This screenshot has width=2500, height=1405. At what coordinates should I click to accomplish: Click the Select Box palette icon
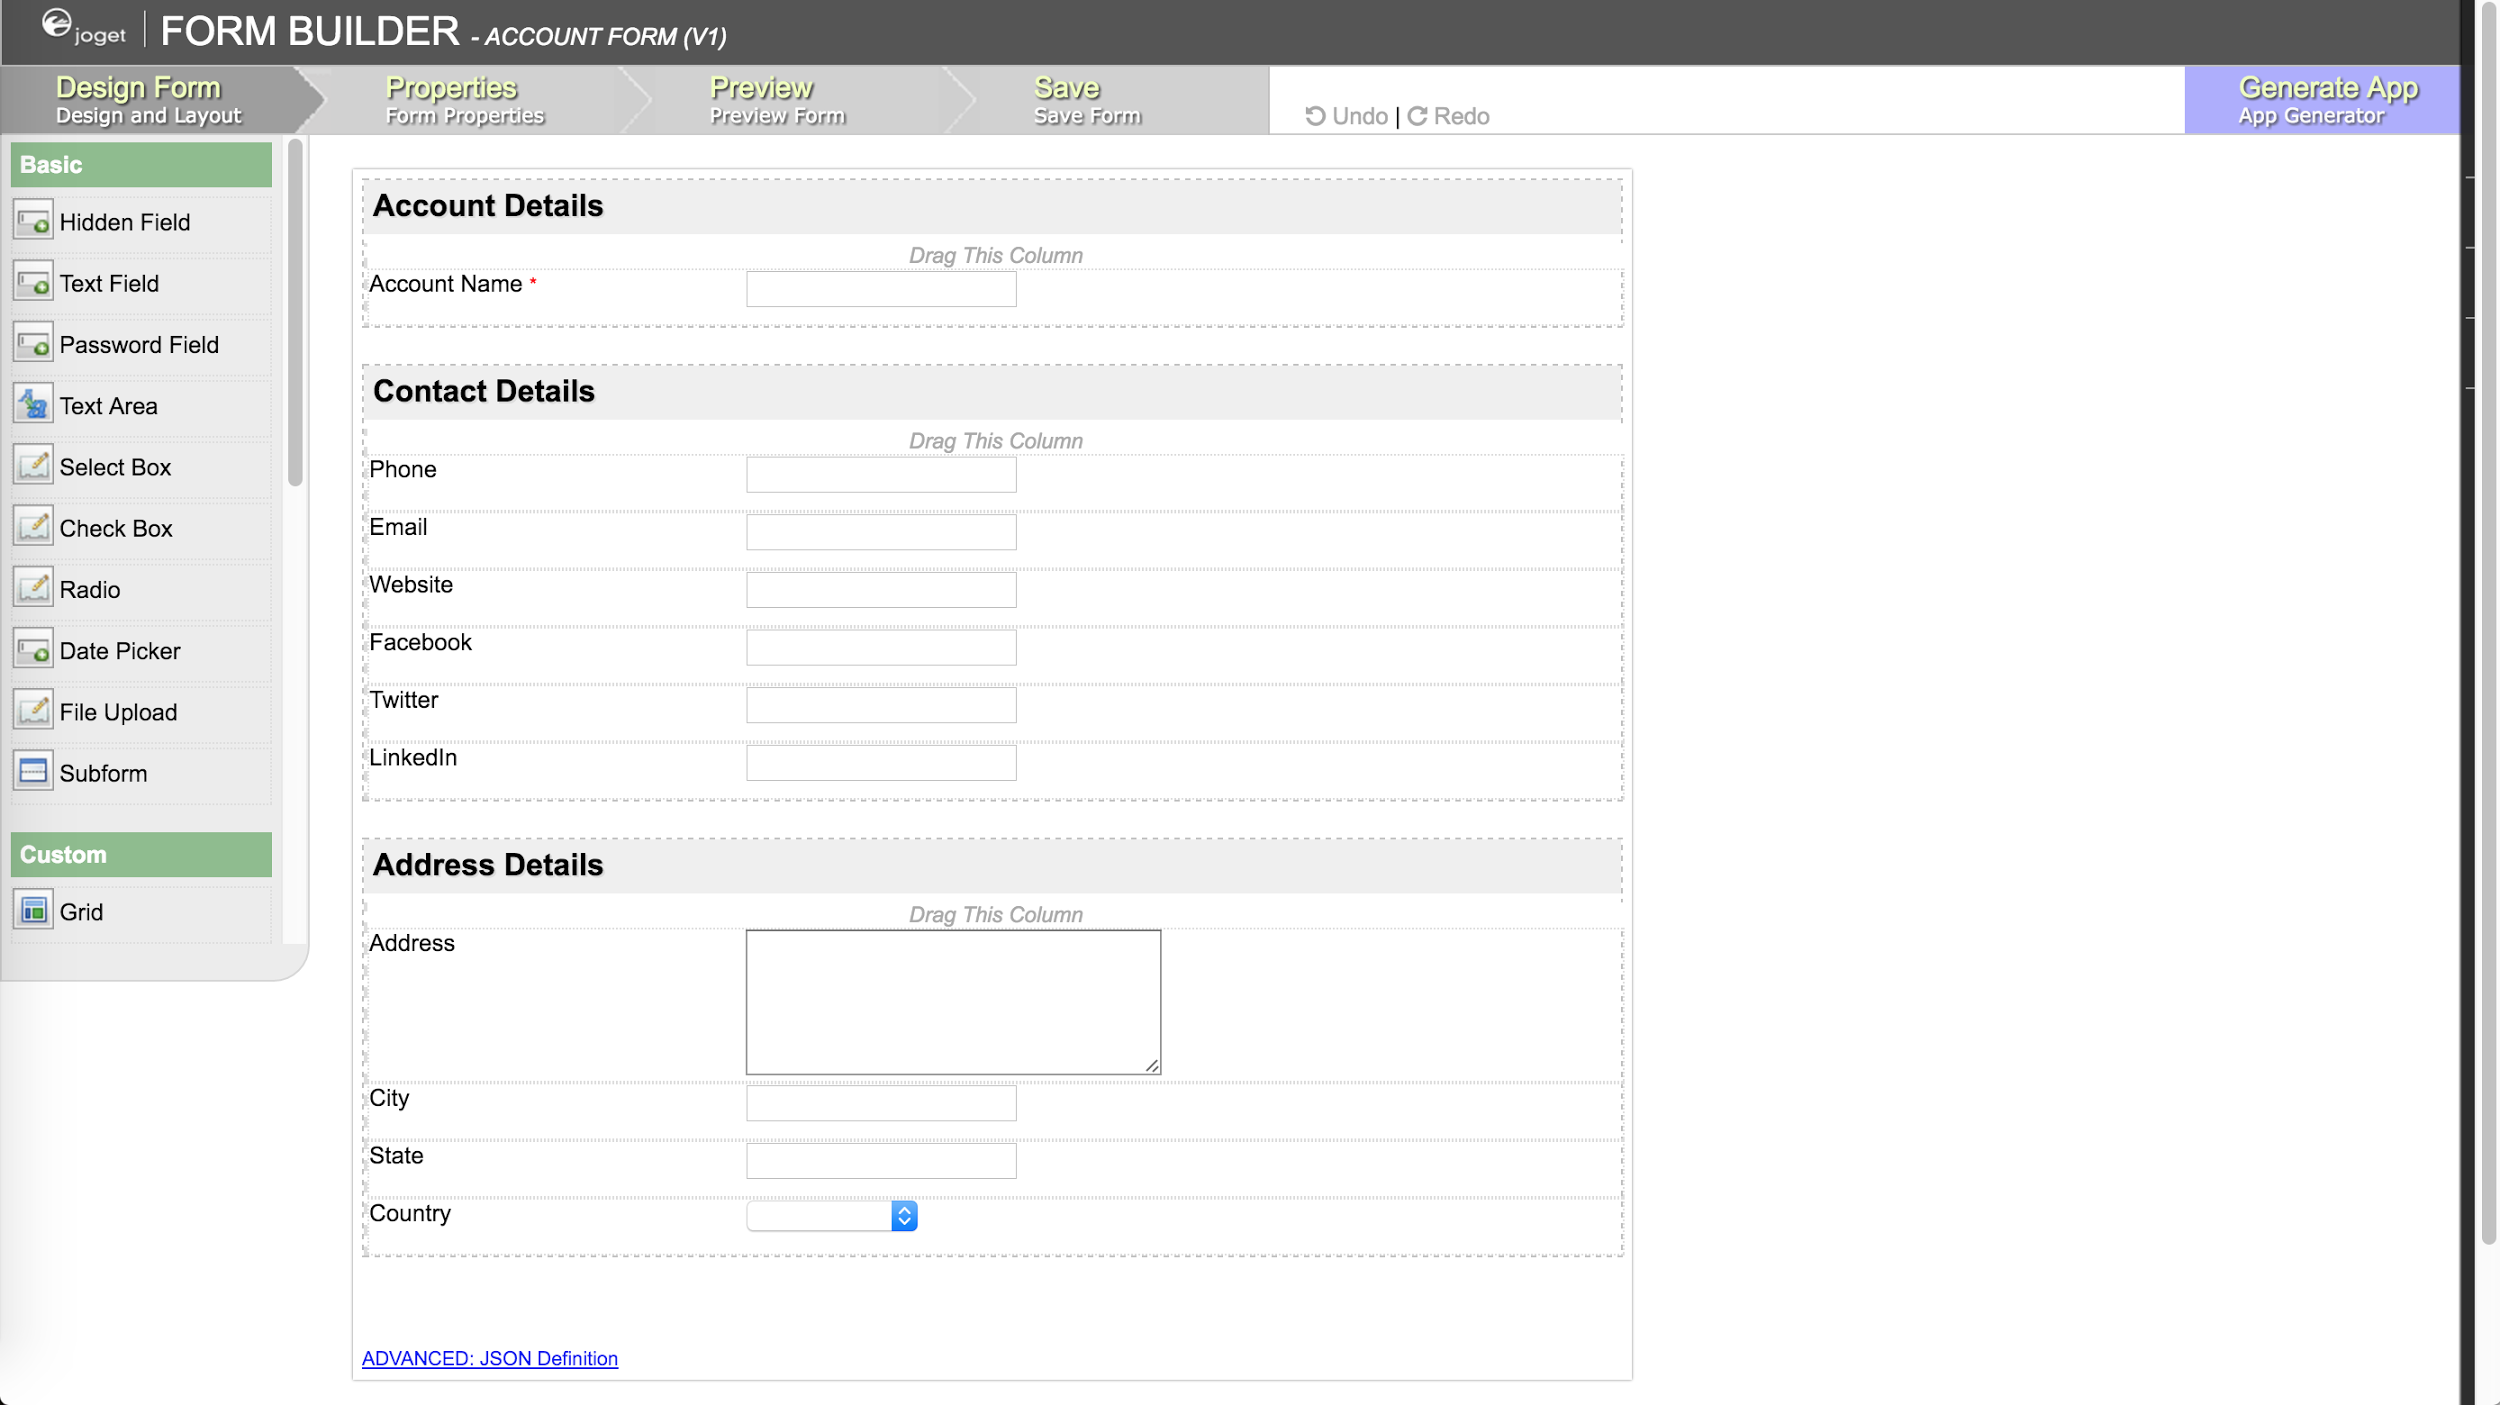tap(33, 466)
